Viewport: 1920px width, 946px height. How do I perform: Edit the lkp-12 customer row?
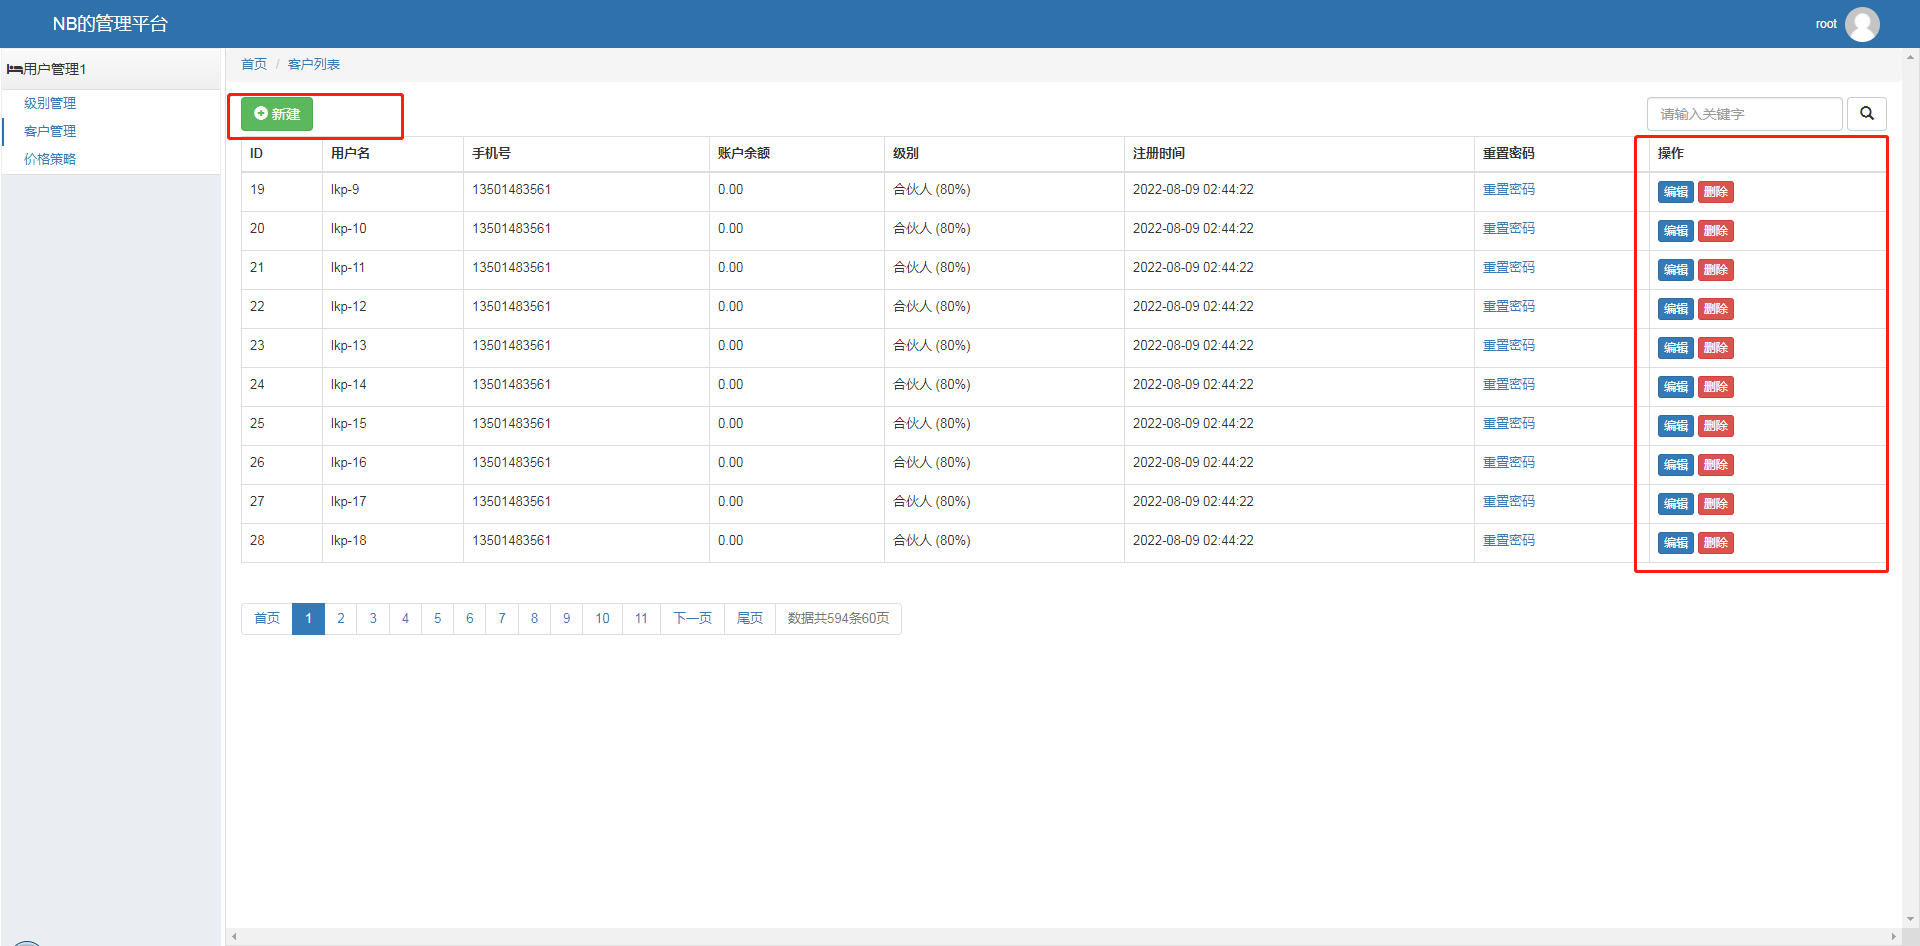click(1675, 309)
